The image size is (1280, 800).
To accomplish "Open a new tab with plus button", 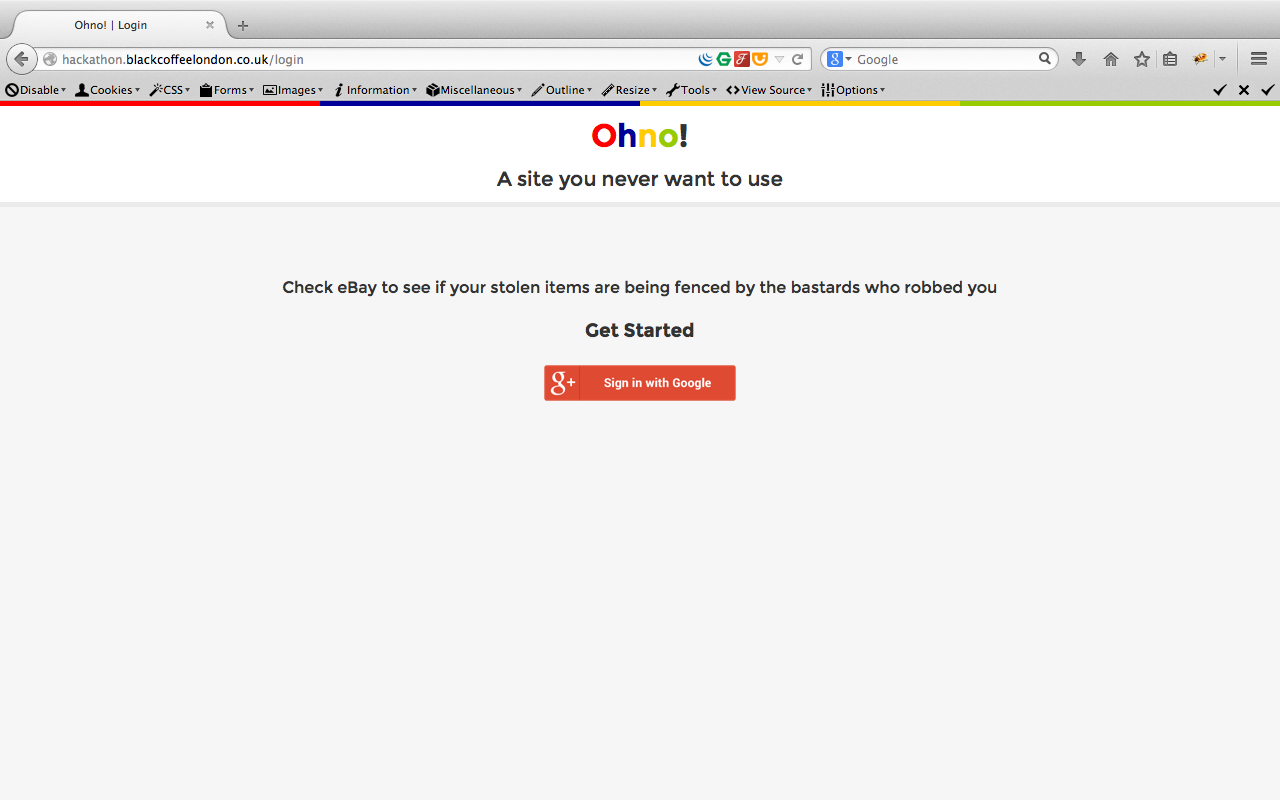I will coord(243,25).
